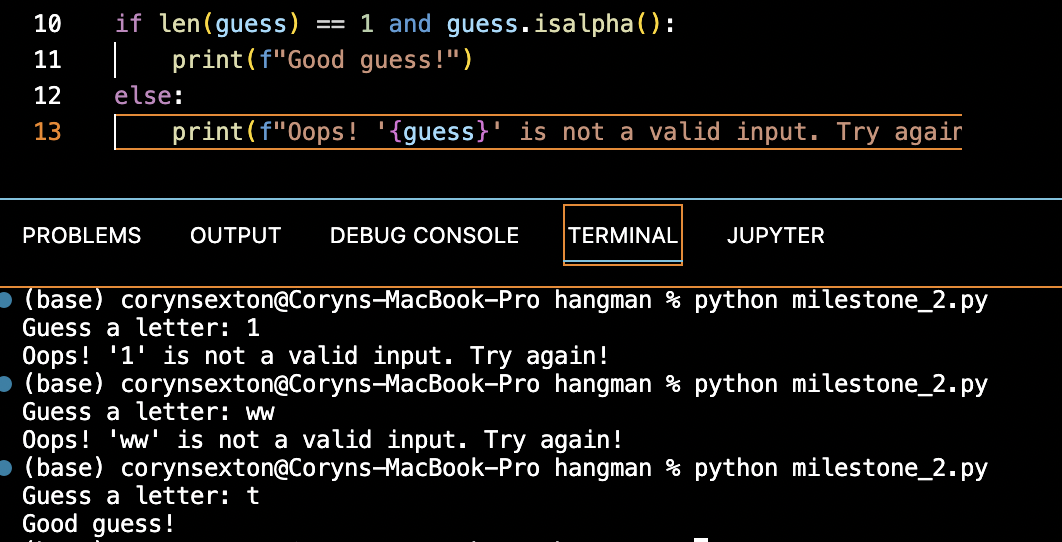Select the TERMINAL tab

click(x=622, y=235)
